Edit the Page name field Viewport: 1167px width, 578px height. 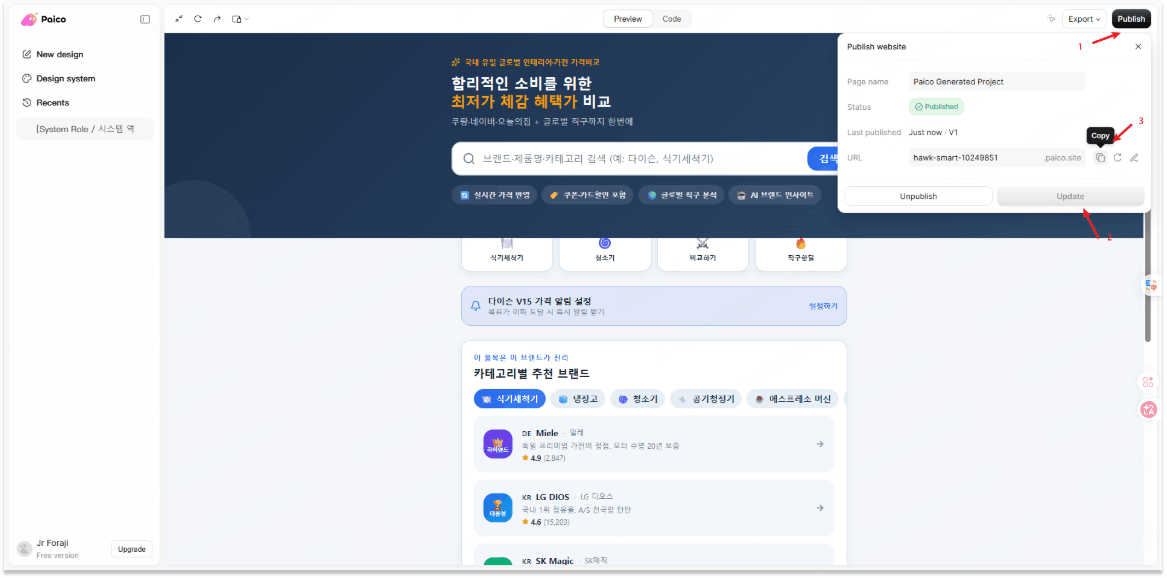997,82
